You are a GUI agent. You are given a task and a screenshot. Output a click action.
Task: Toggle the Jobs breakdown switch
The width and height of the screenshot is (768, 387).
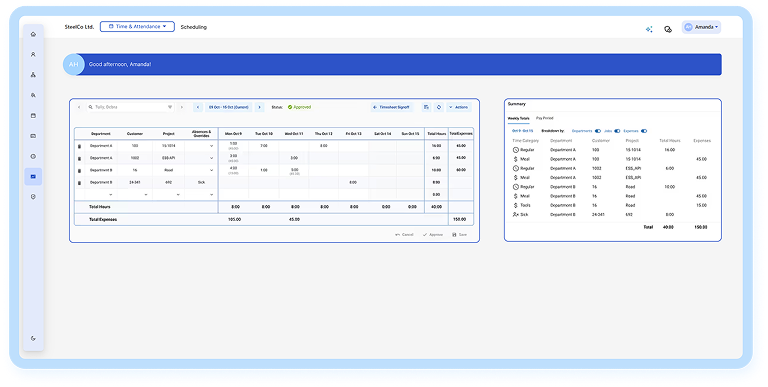[x=617, y=131]
